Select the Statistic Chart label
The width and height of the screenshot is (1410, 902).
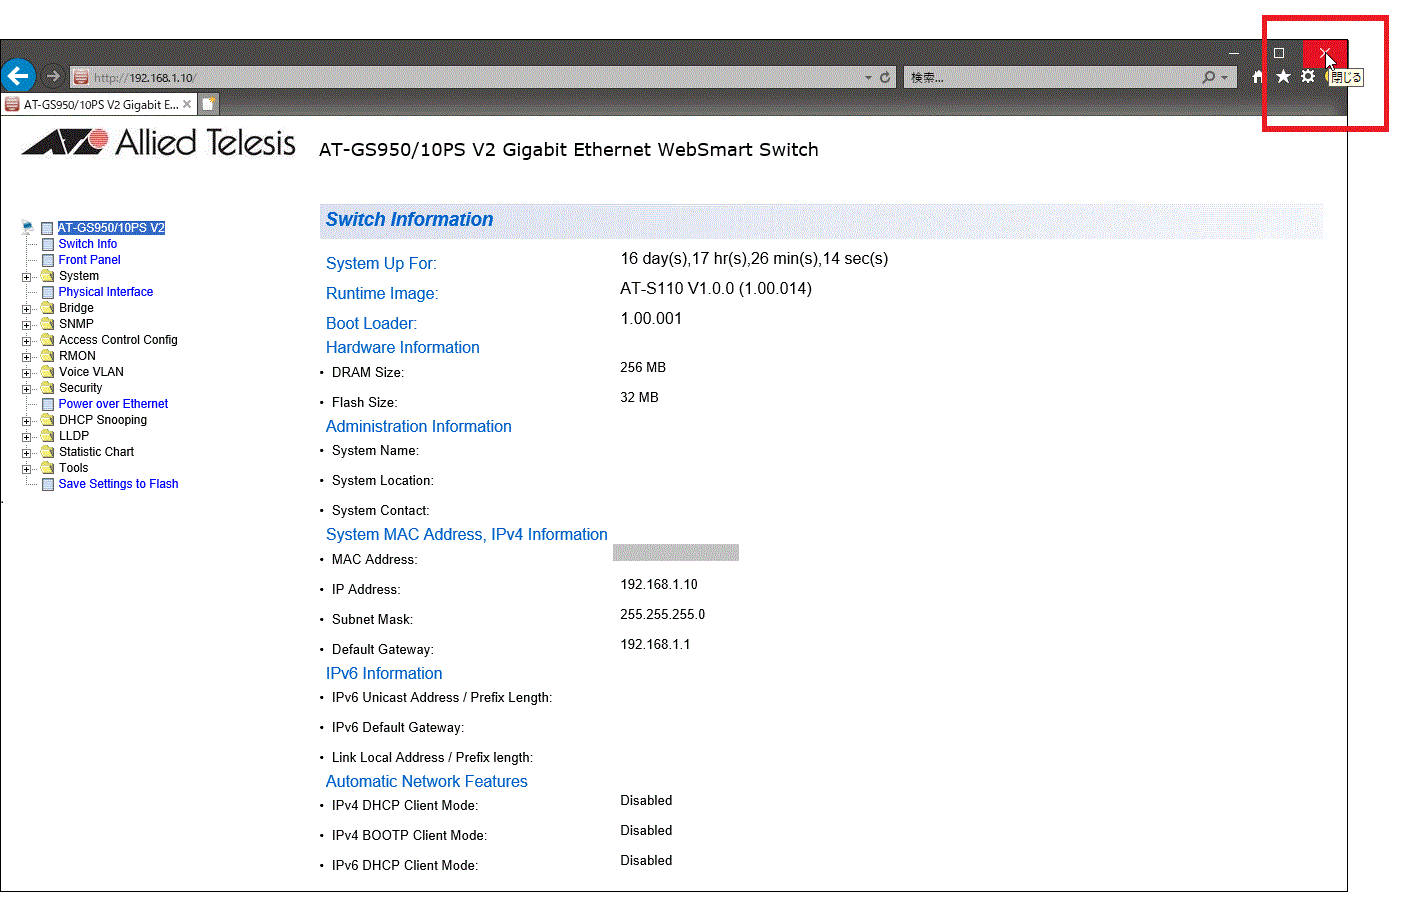pos(96,452)
